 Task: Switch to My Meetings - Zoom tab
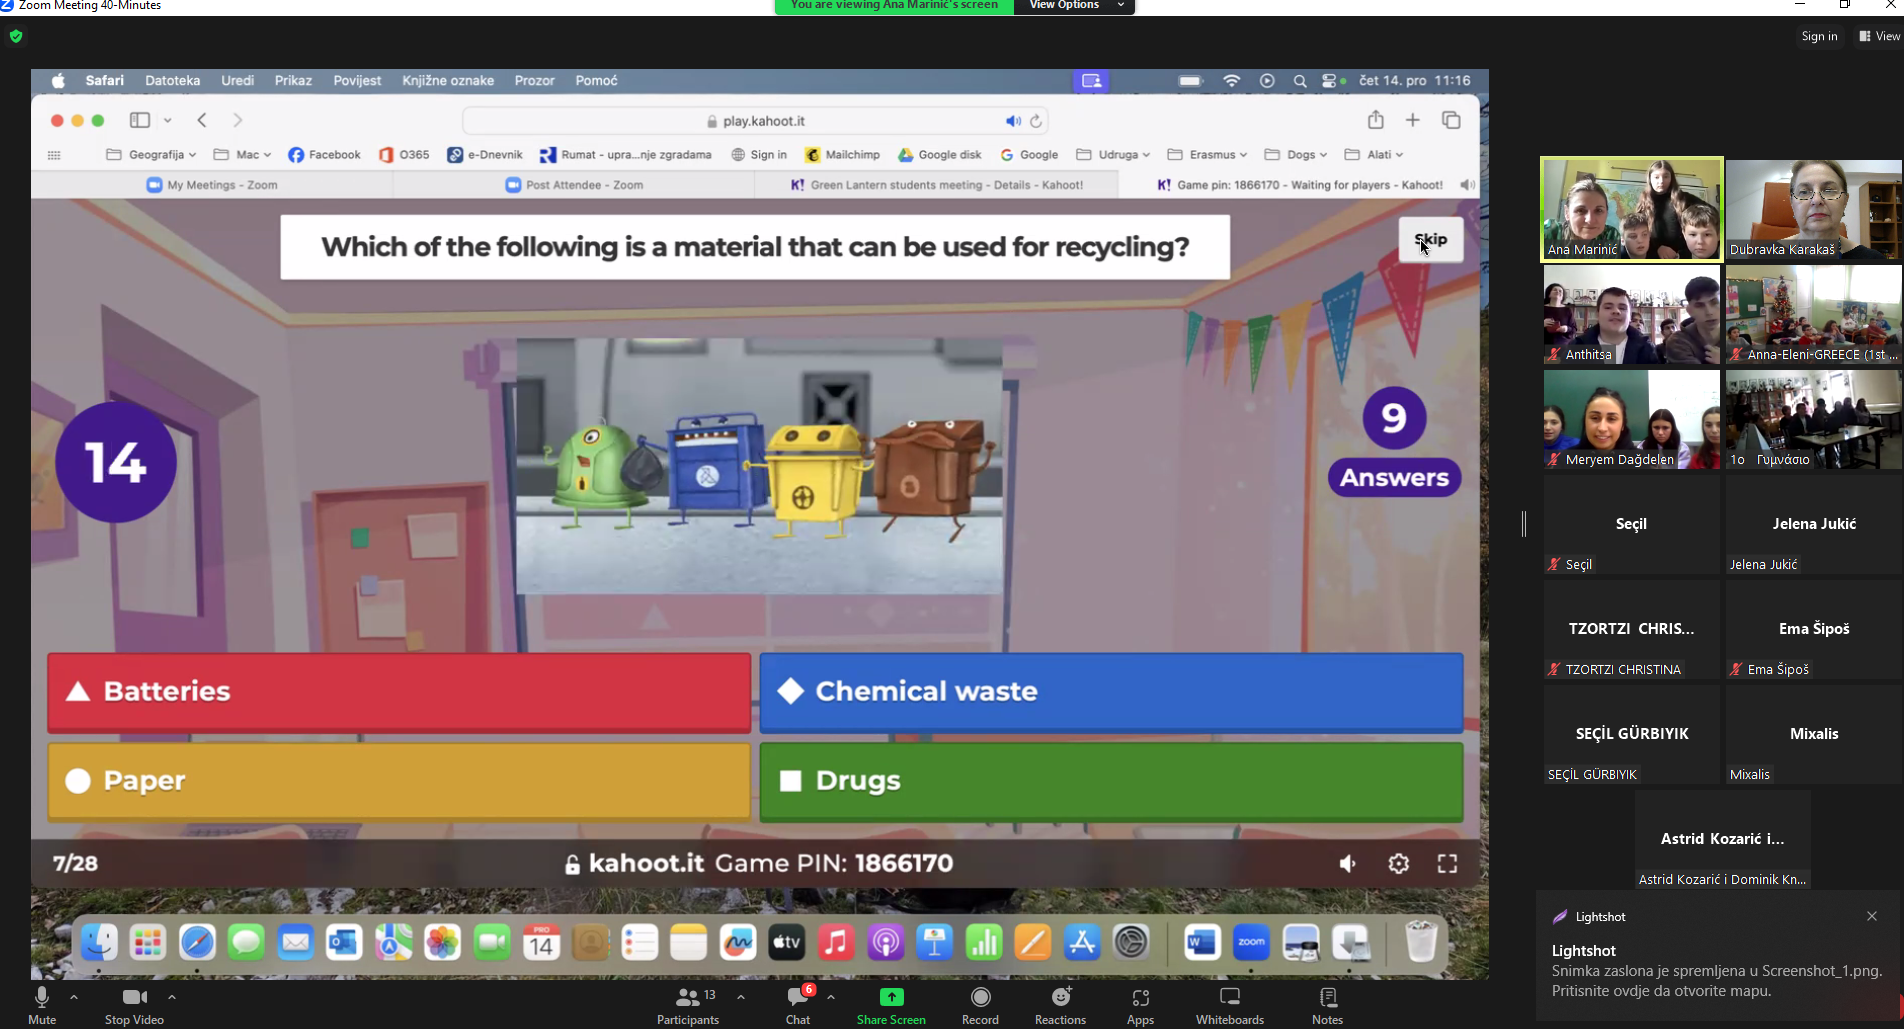coord(212,185)
